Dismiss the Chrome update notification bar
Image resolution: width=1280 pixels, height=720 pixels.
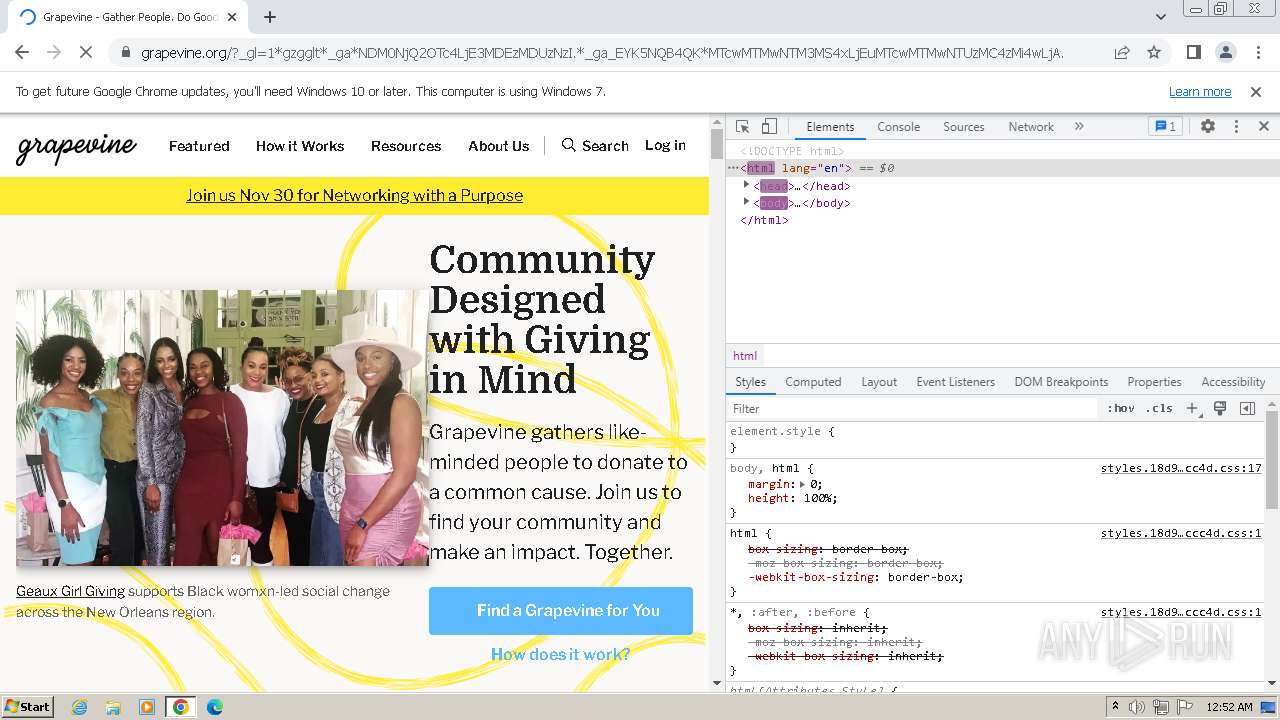pyautogui.click(x=1256, y=91)
